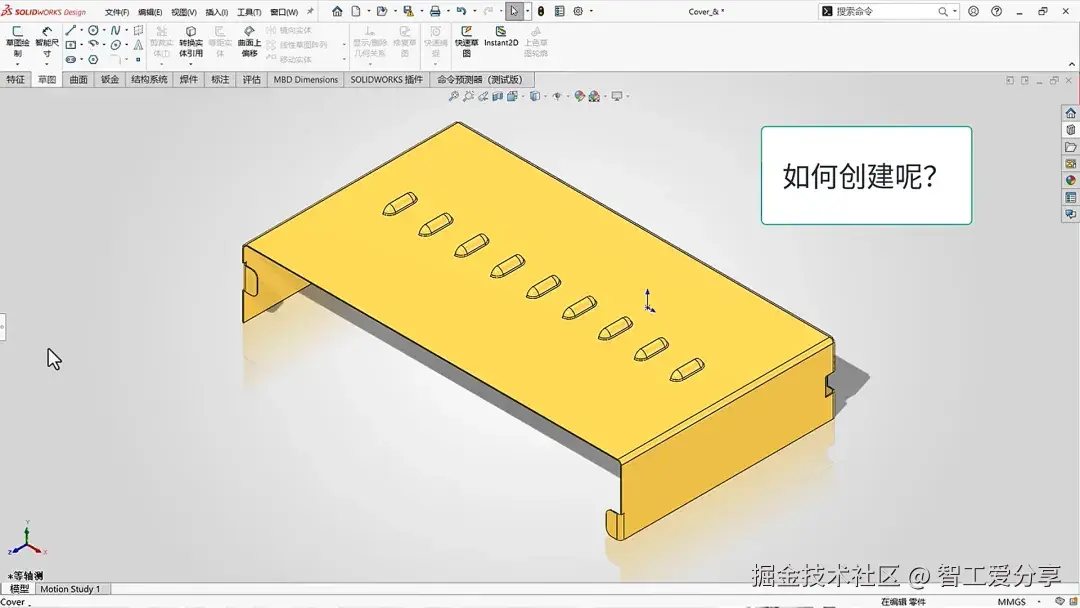1080x608 pixels.
Task: Switch to the 评估 evaluate tab
Action: click(x=251, y=79)
